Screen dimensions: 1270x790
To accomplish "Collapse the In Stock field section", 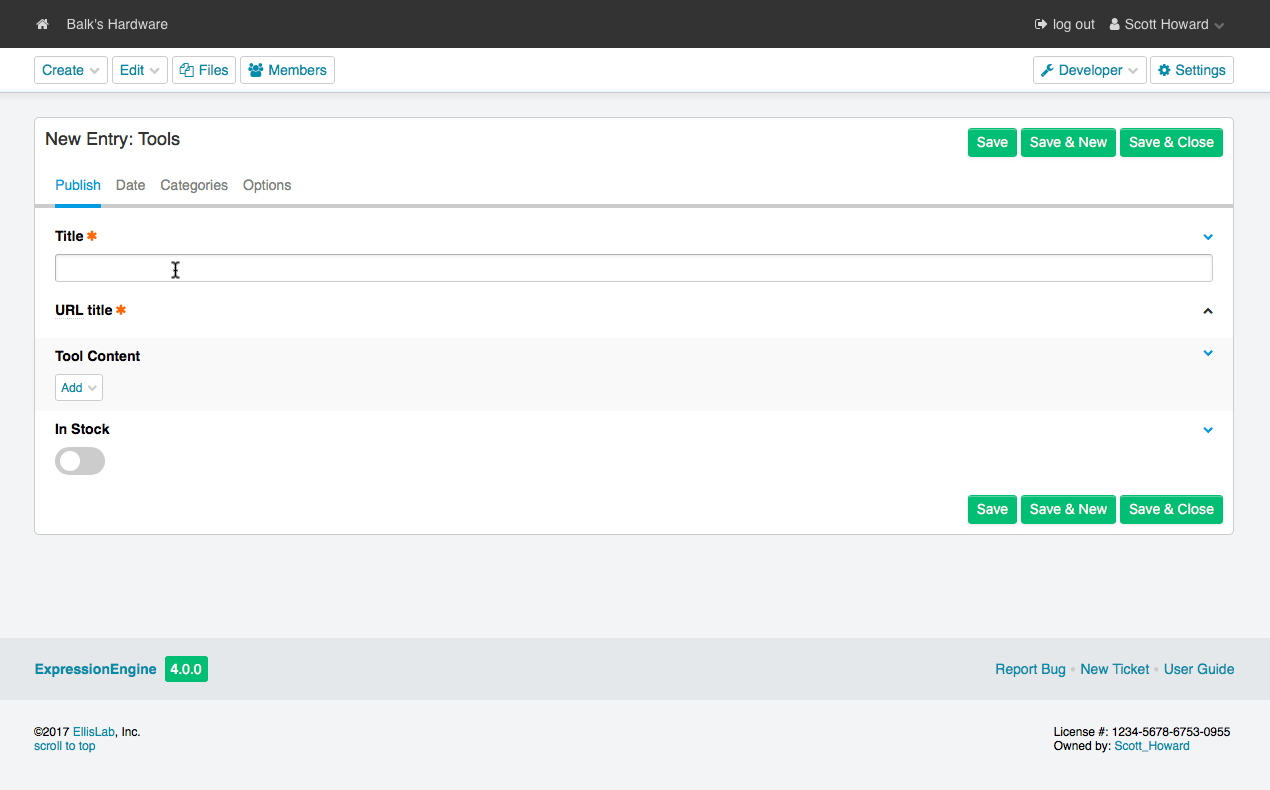I will coord(1208,430).
